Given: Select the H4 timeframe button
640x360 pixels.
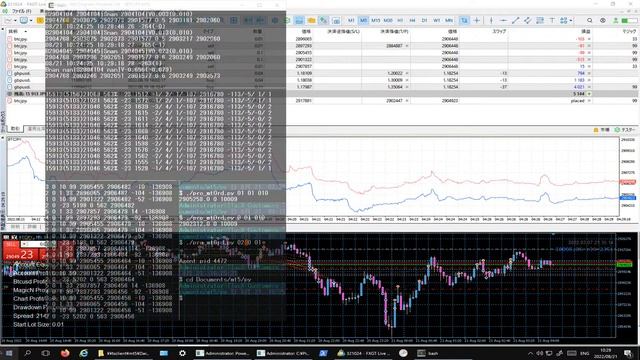Looking at the screenshot, I should point(412,20).
